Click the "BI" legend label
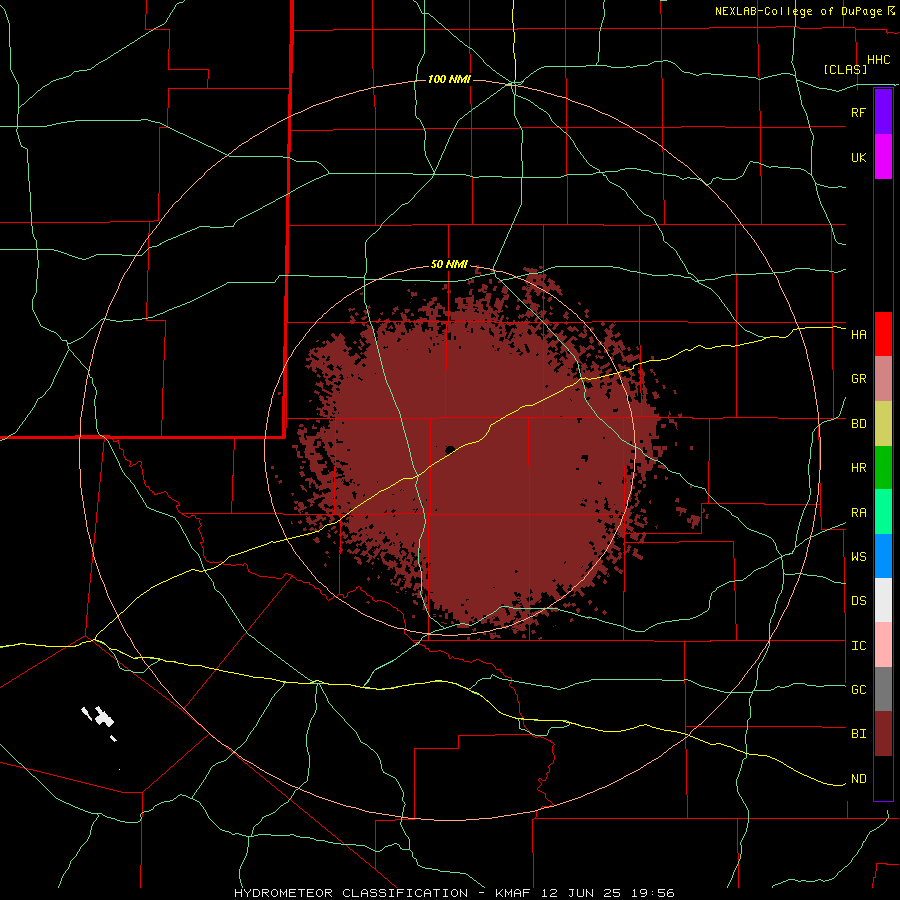Viewport: 900px width, 900px height. 858,734
